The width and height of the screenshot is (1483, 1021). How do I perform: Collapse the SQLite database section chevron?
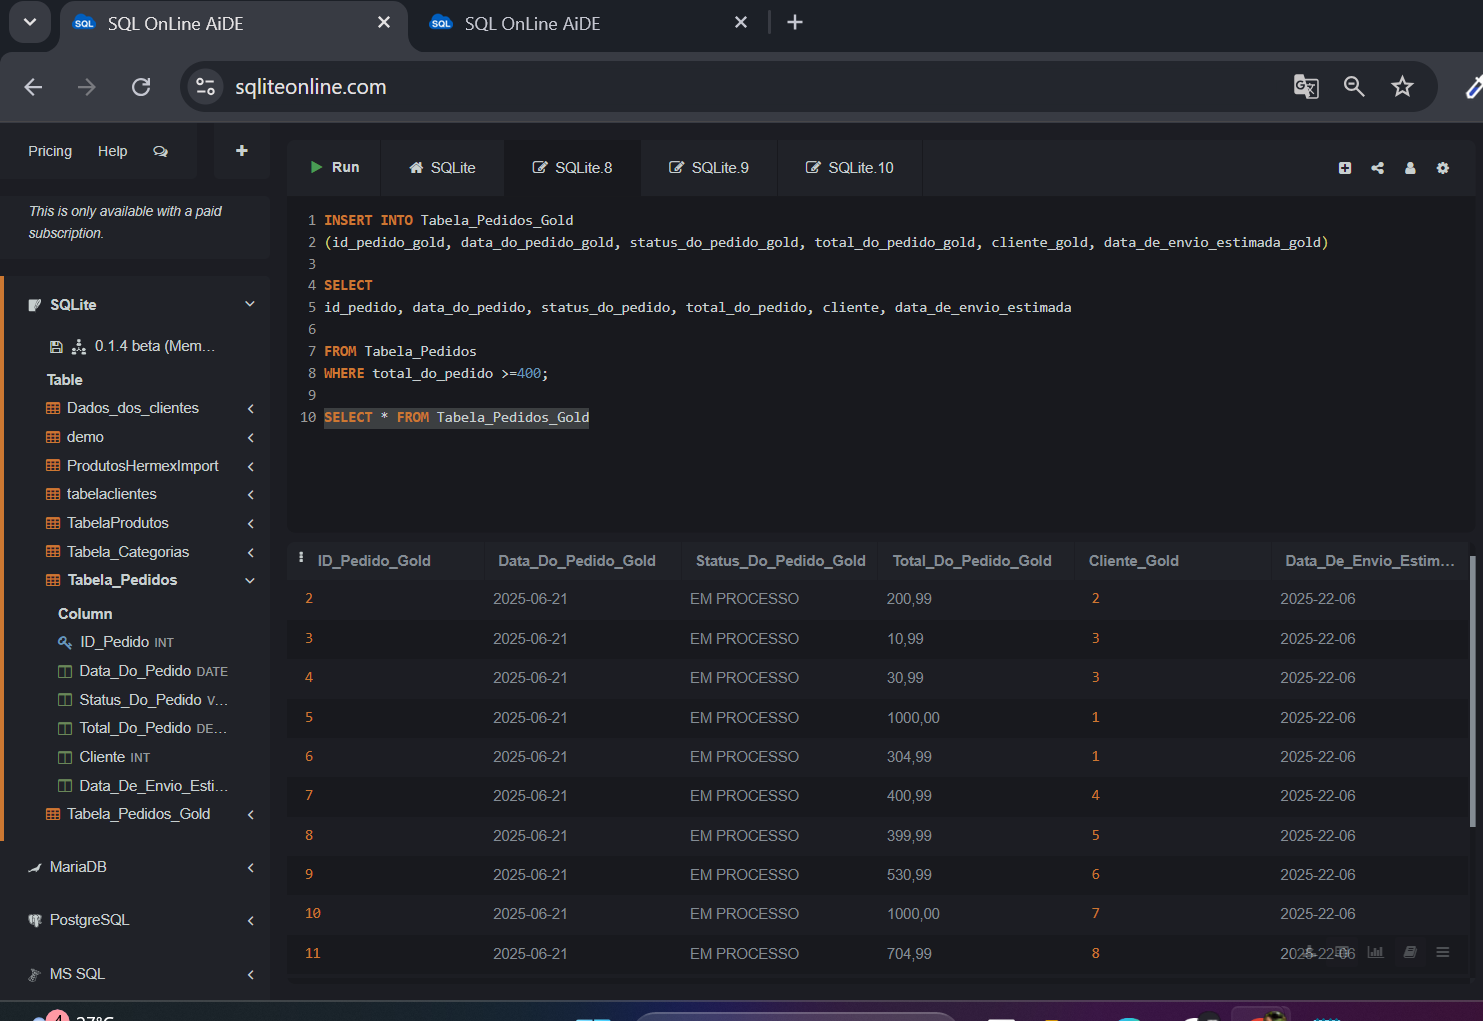click(250, 304)
